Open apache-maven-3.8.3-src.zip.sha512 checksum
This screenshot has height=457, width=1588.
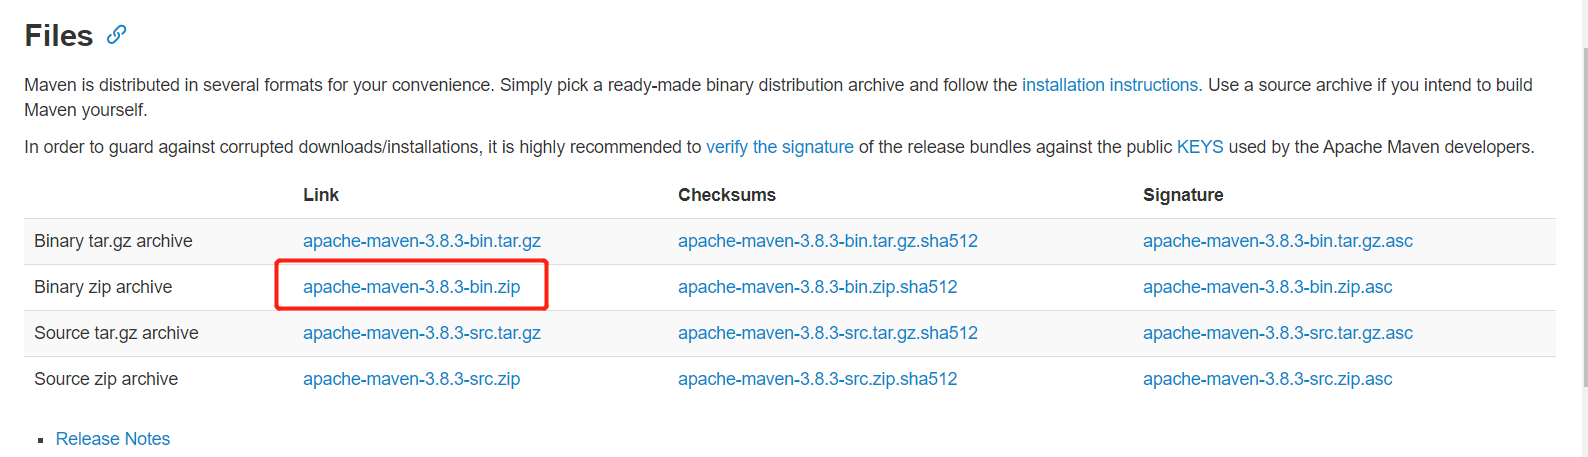click(x=818, y=379)
